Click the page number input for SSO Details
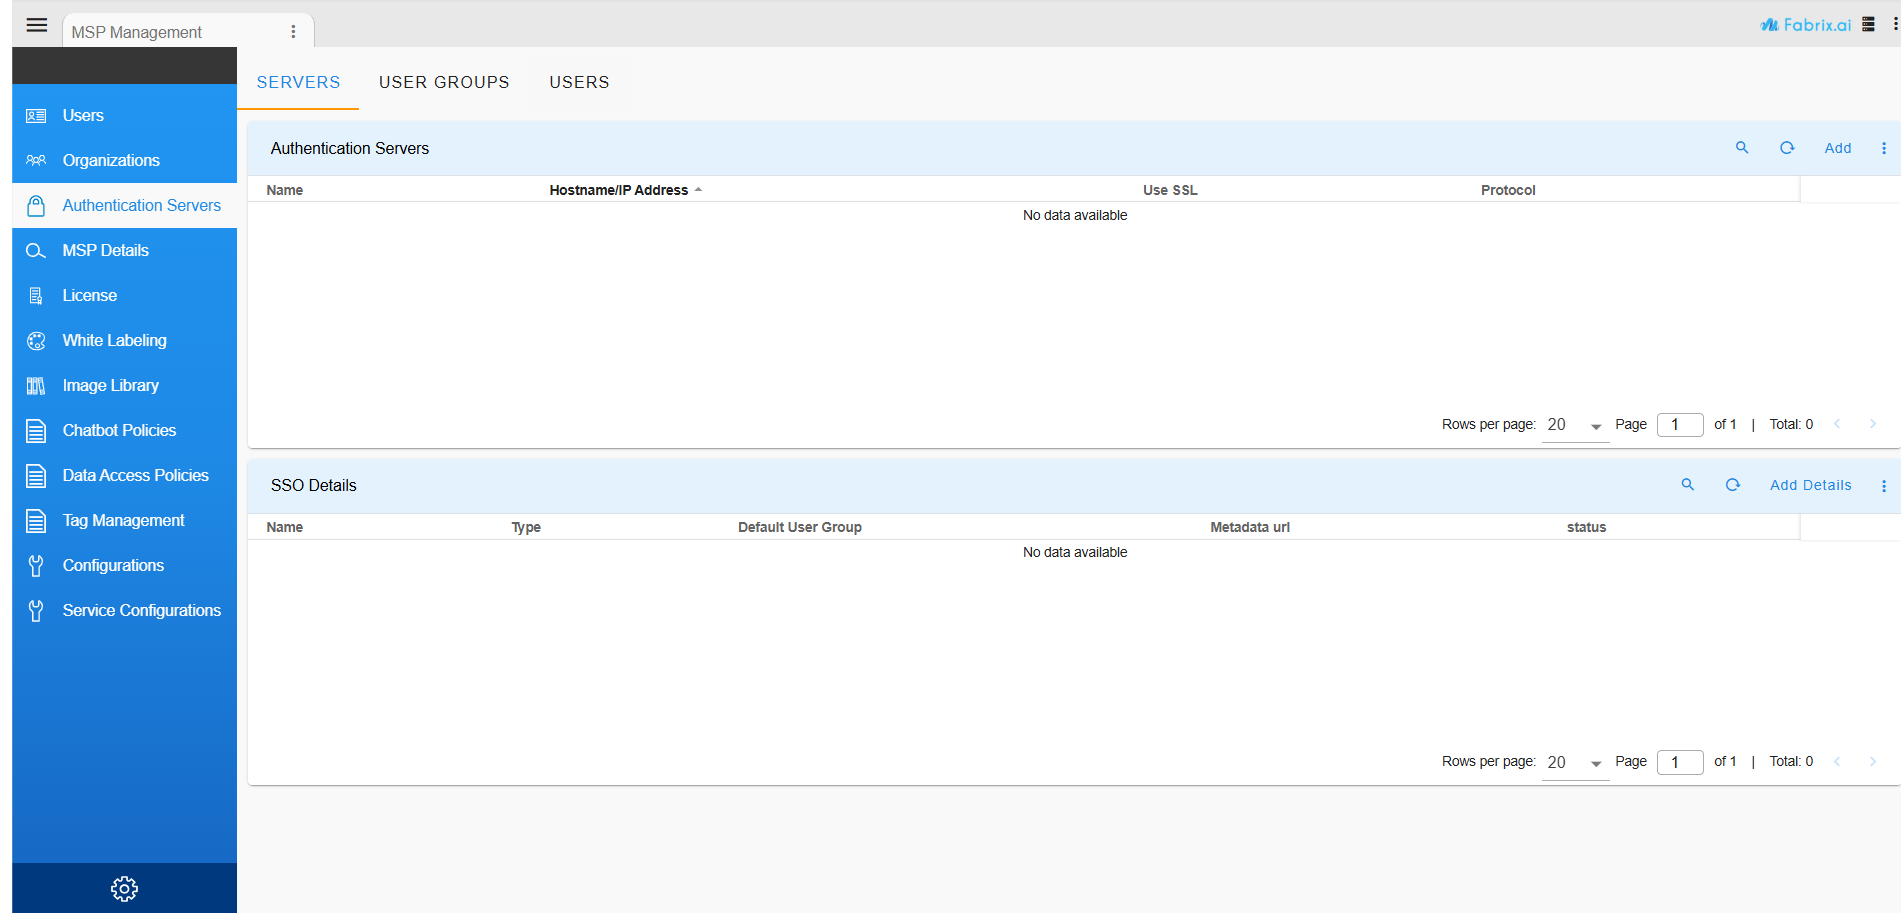 tap(1680, 761)
